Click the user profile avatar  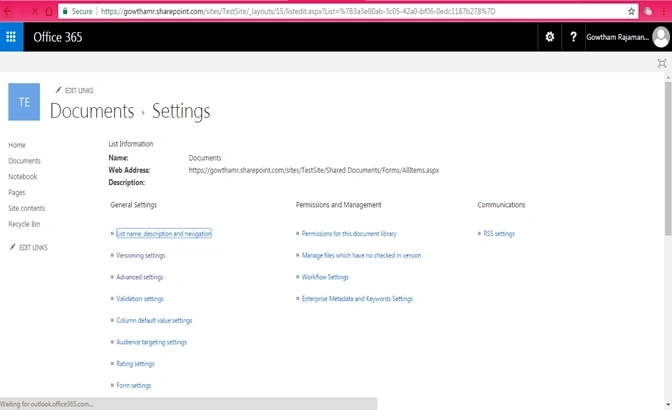tap(660, 37)
